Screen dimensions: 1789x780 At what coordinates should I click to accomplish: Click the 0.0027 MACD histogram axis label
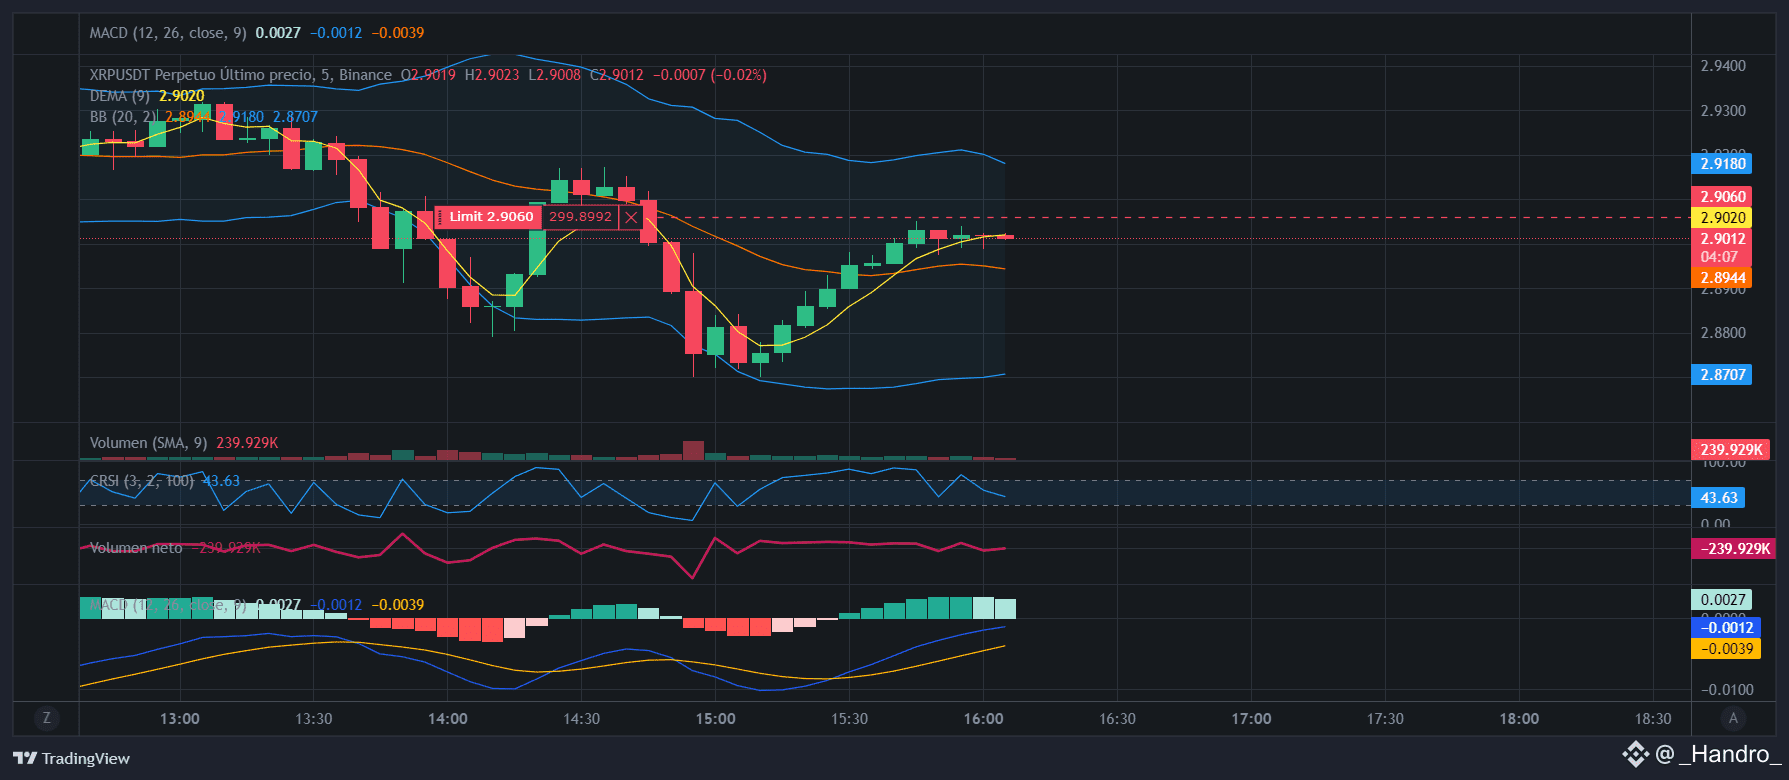pos(1721,600)
